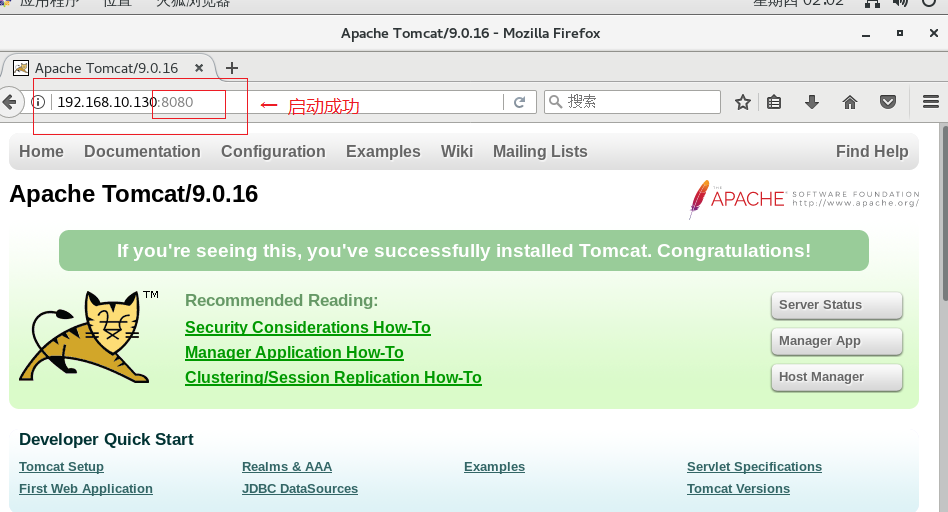Image resolution: width=948 pixels, height=512 pixels.
Task: Click the Firefox back arrow button
Action: point(8,102)
